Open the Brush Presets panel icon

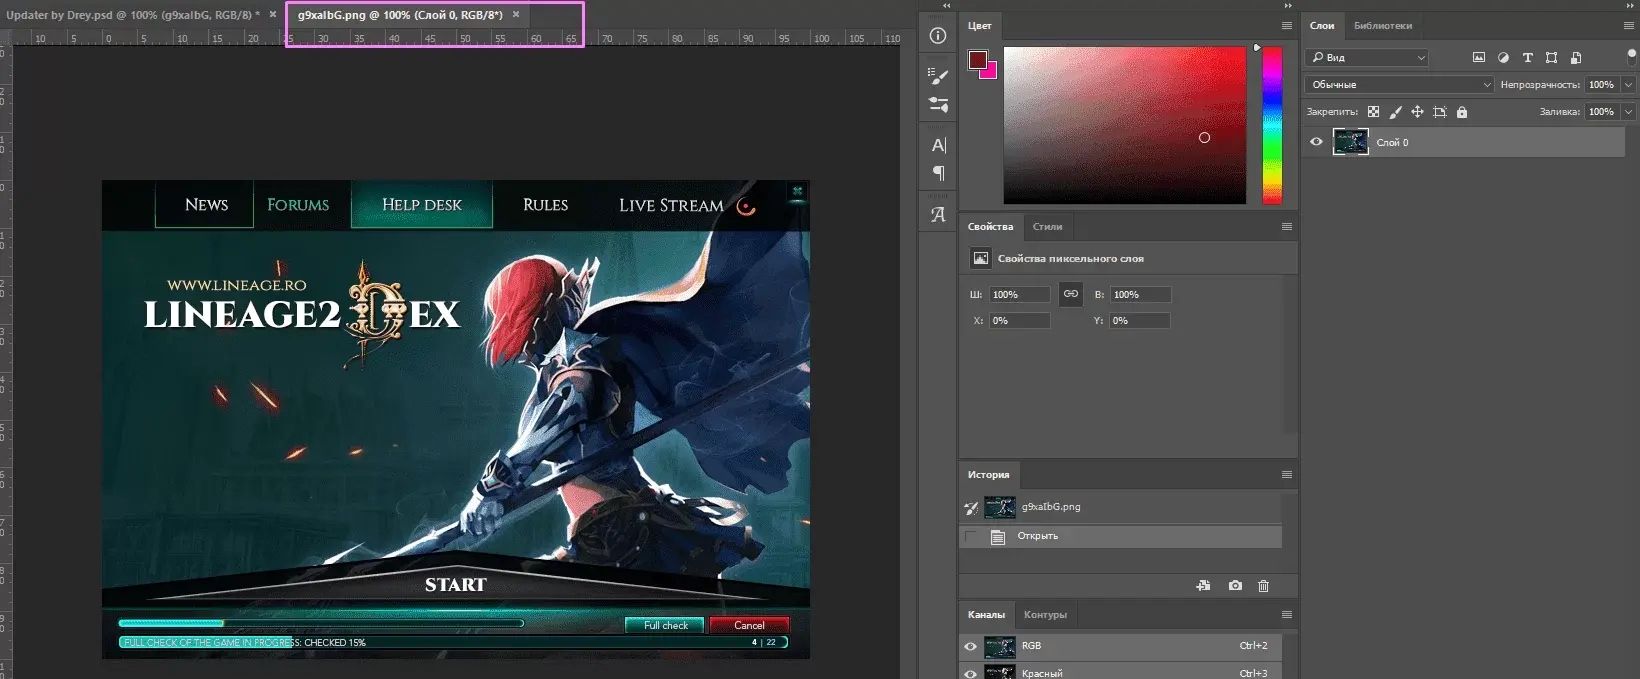938,75
